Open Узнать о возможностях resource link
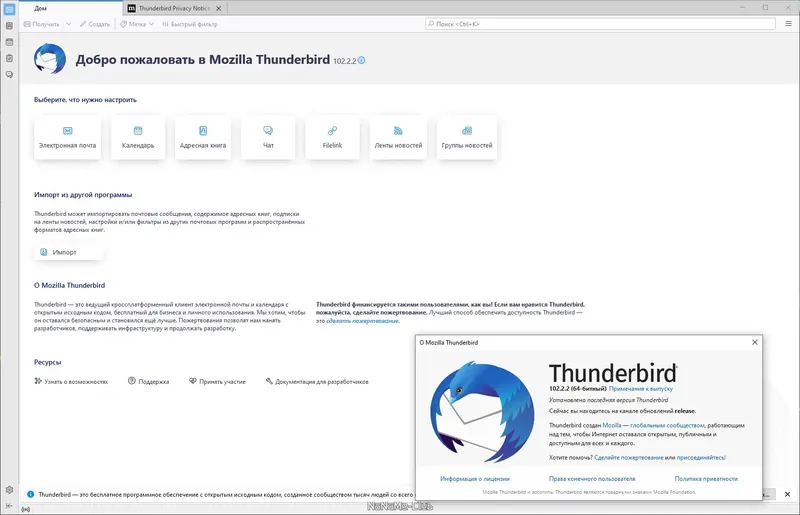 71,381
